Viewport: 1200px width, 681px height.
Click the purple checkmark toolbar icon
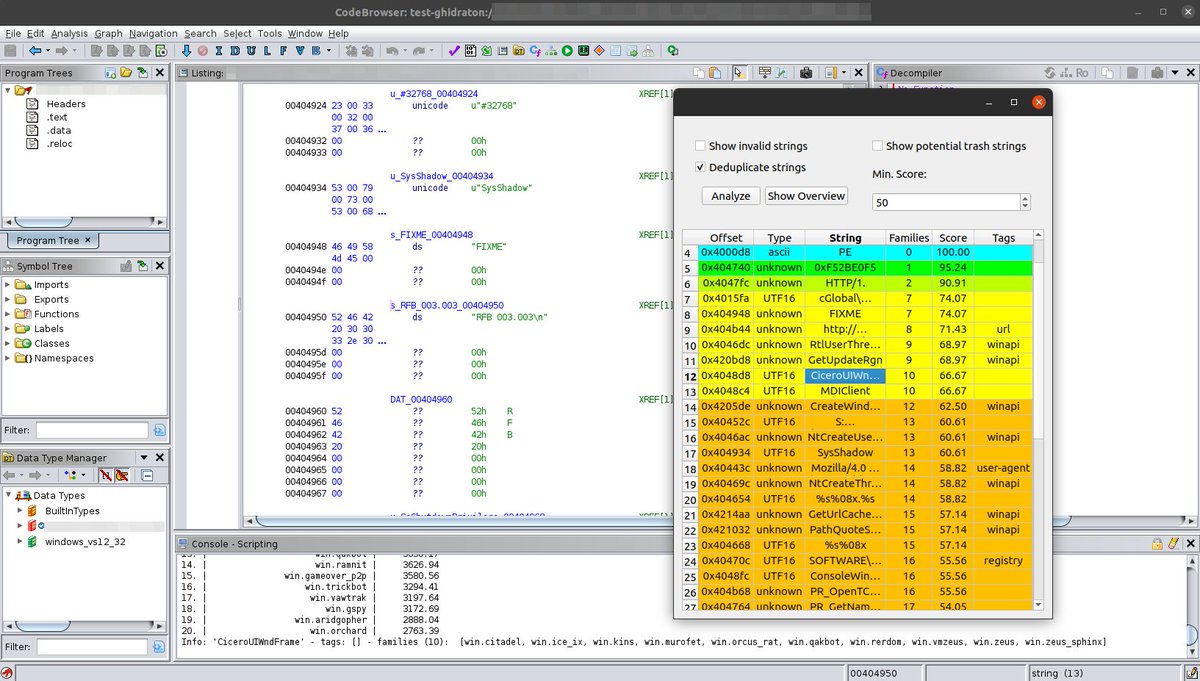[x=454, y=50]
